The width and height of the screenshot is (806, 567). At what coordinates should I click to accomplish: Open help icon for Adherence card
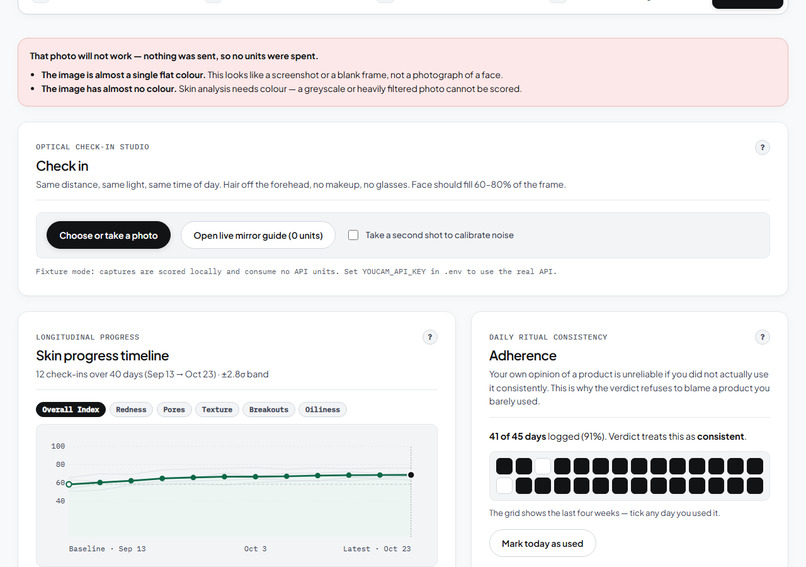[762, 337]
